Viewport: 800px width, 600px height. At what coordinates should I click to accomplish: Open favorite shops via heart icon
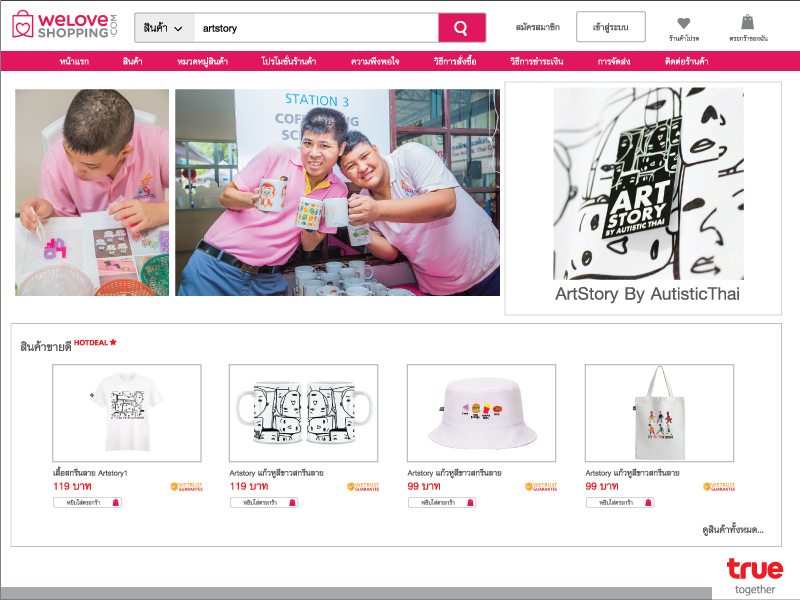click(684, 29)
